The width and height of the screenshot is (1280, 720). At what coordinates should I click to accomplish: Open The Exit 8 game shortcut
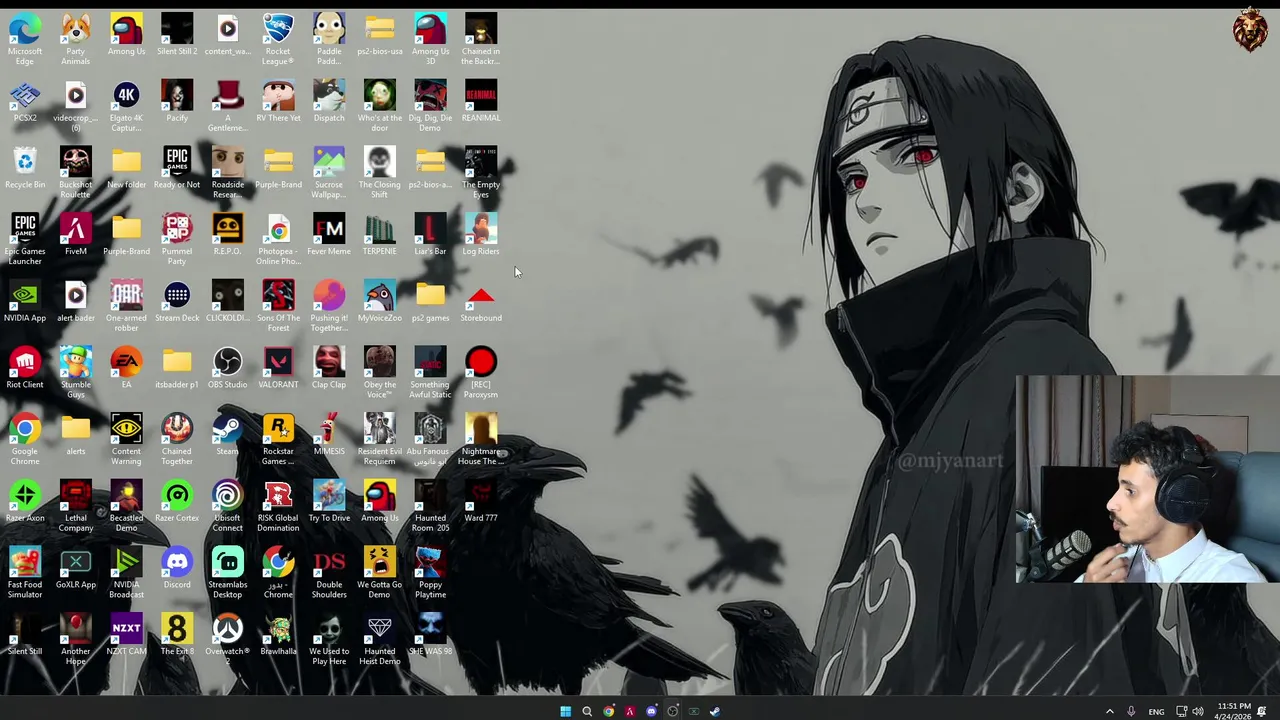click(x=177, y=635)
